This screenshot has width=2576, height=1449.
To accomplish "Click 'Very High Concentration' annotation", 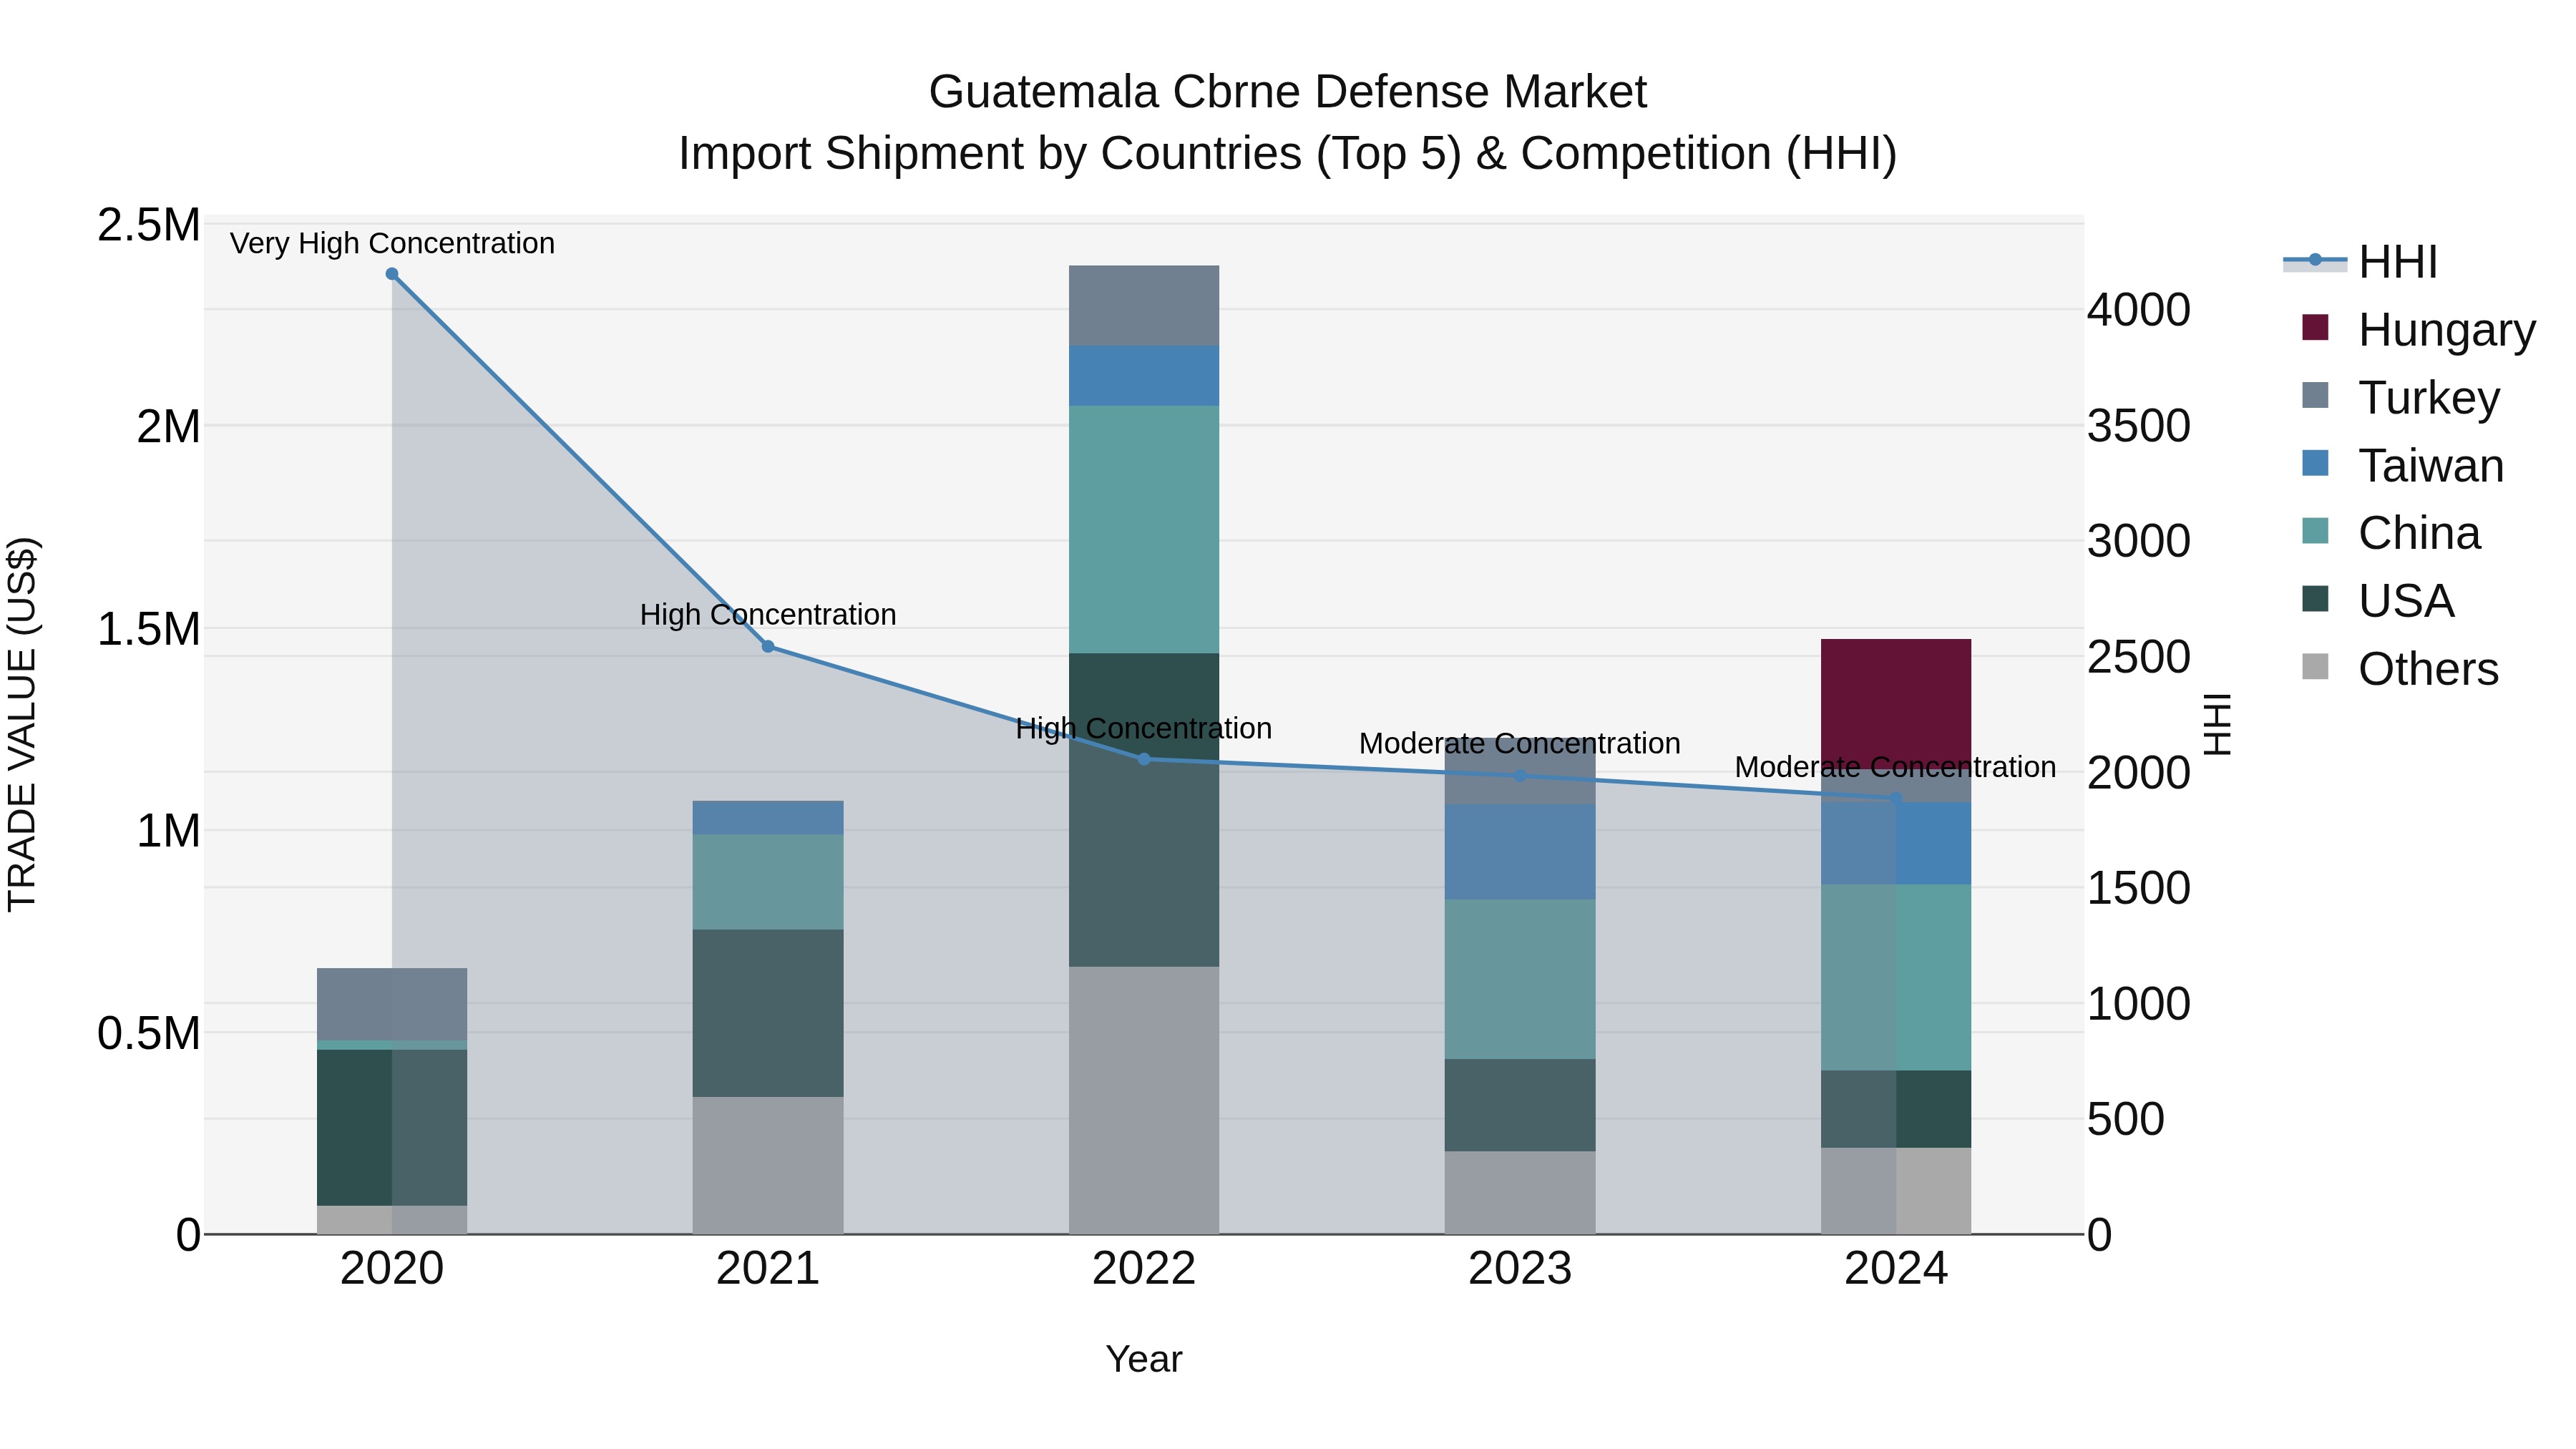I will click(x=392, y=244).
